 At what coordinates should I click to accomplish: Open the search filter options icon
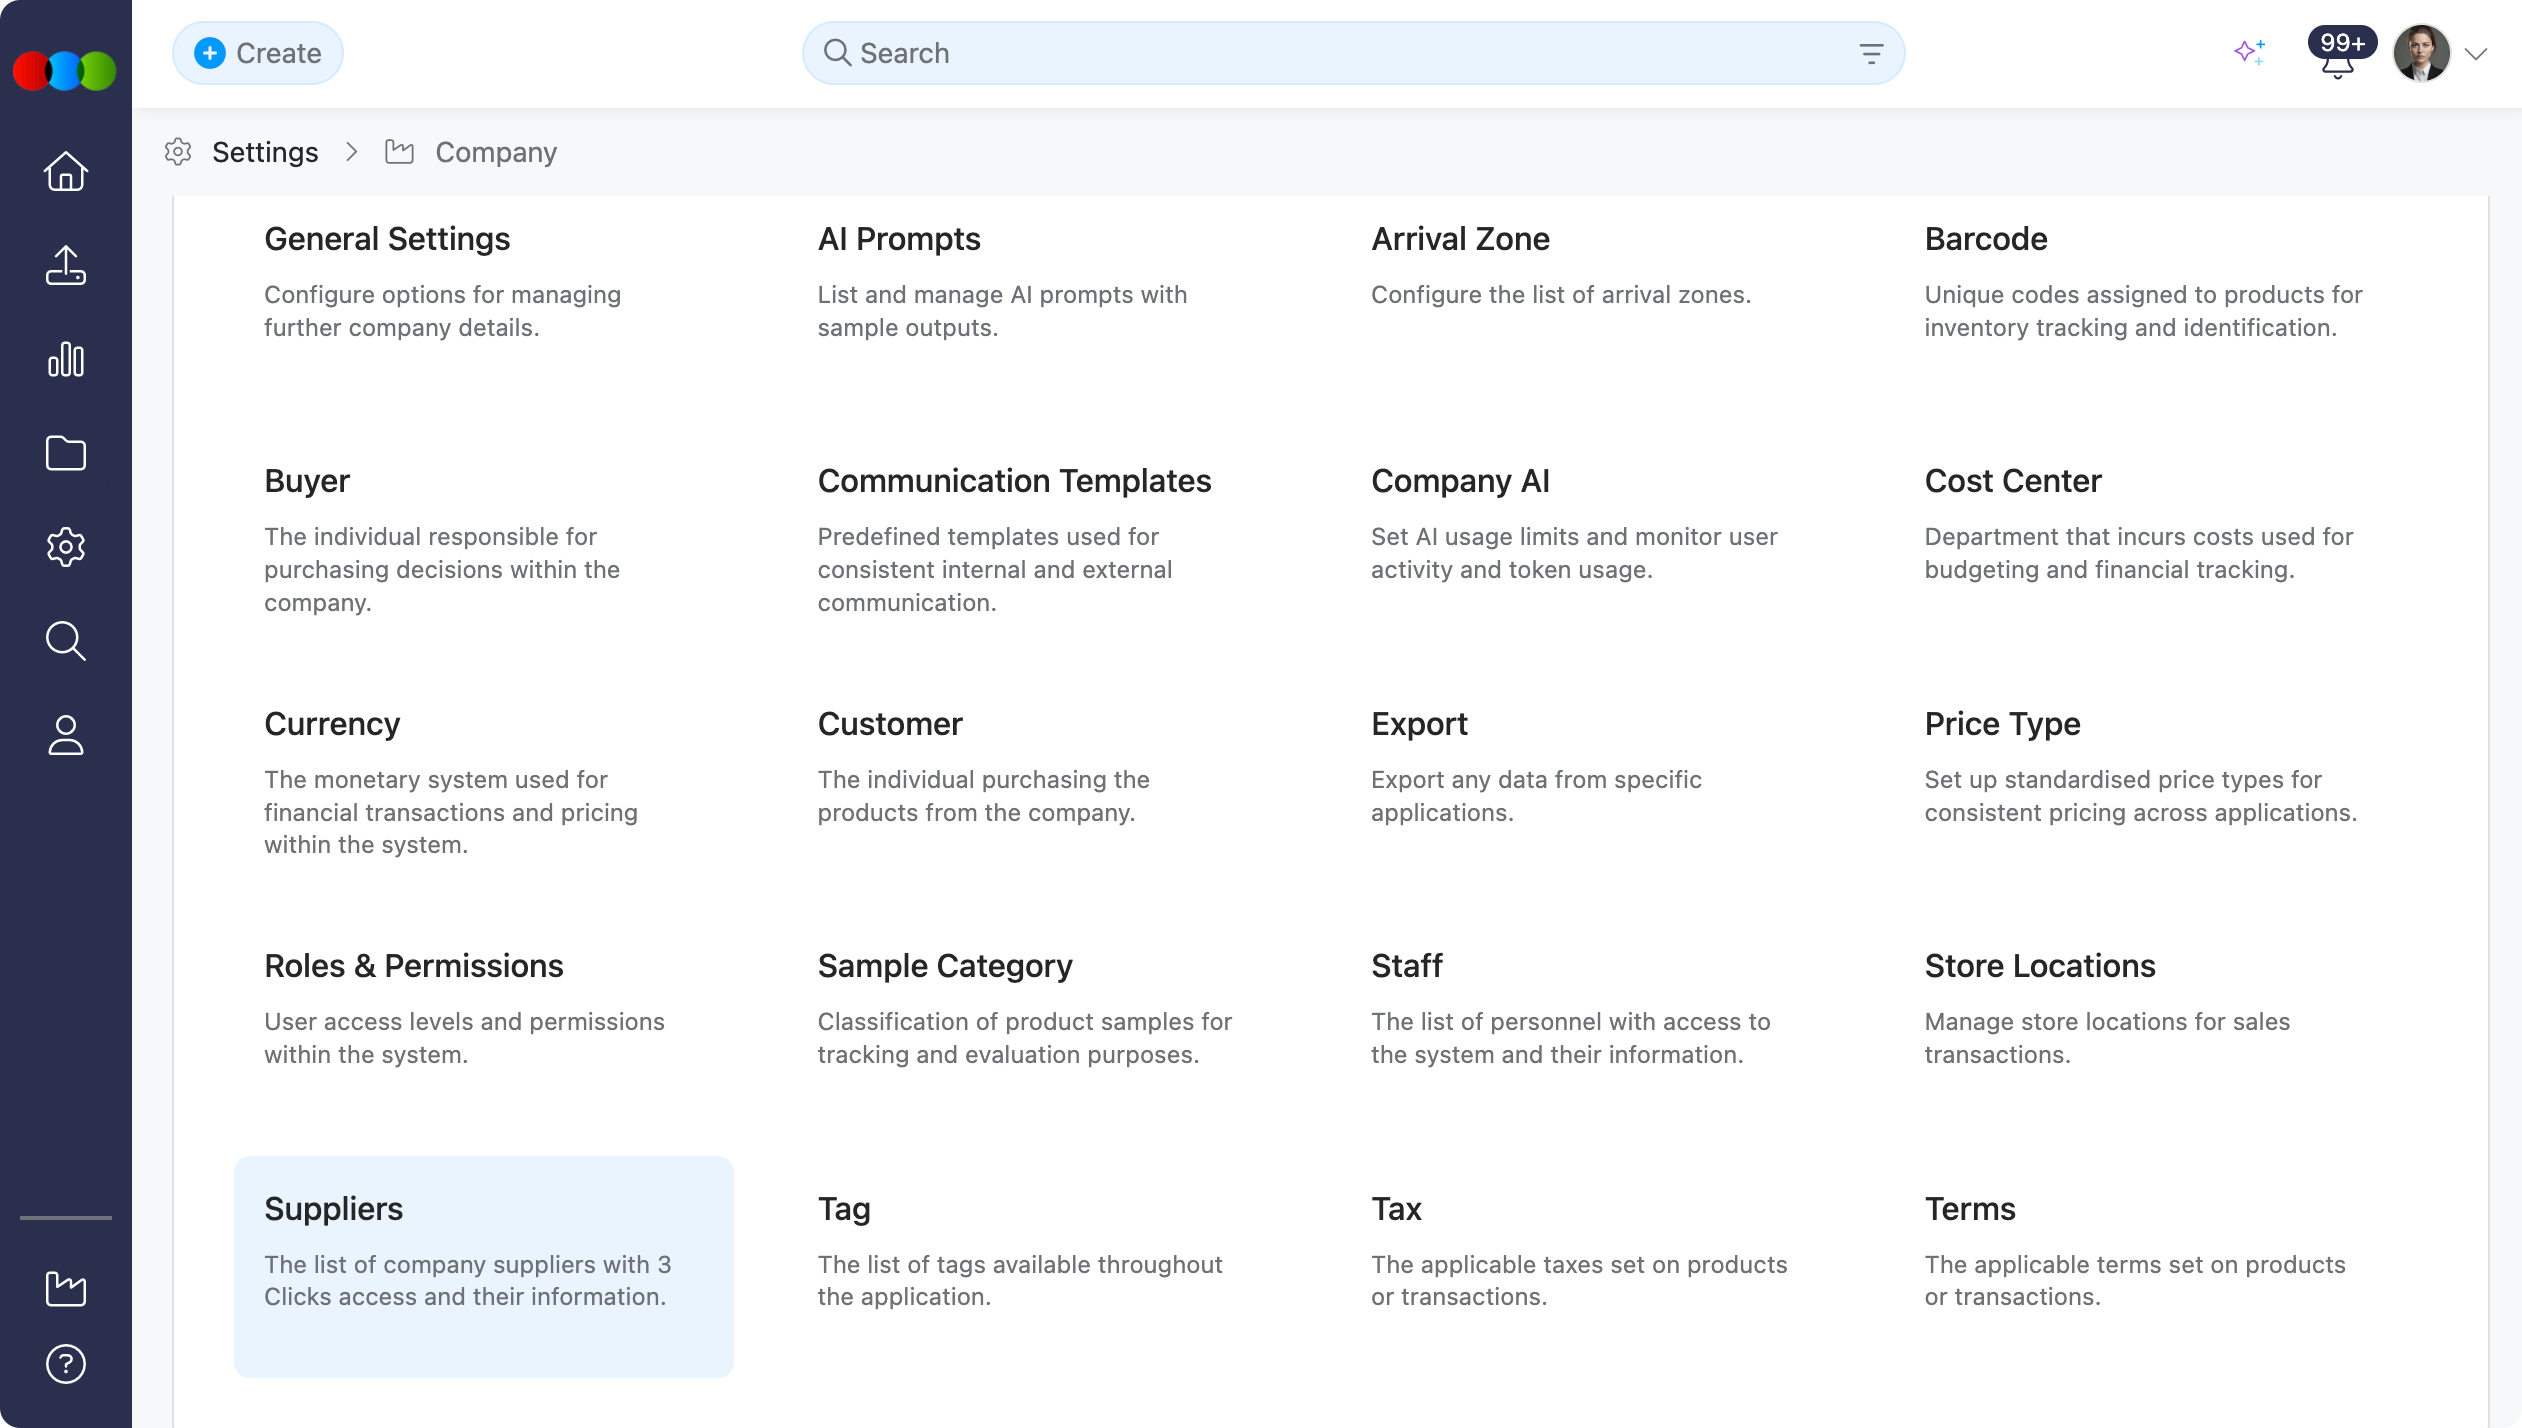coord(1871,53)
